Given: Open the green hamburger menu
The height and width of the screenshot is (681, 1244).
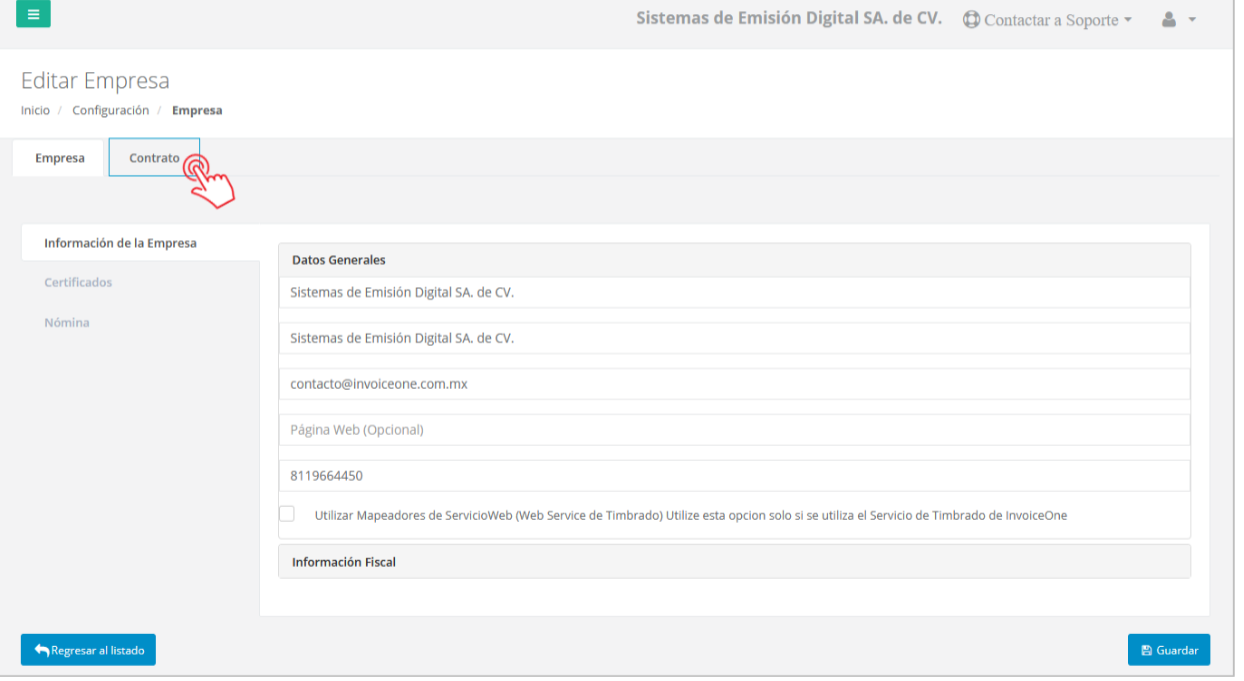Looking at the screenshot, I should point(33,15).
